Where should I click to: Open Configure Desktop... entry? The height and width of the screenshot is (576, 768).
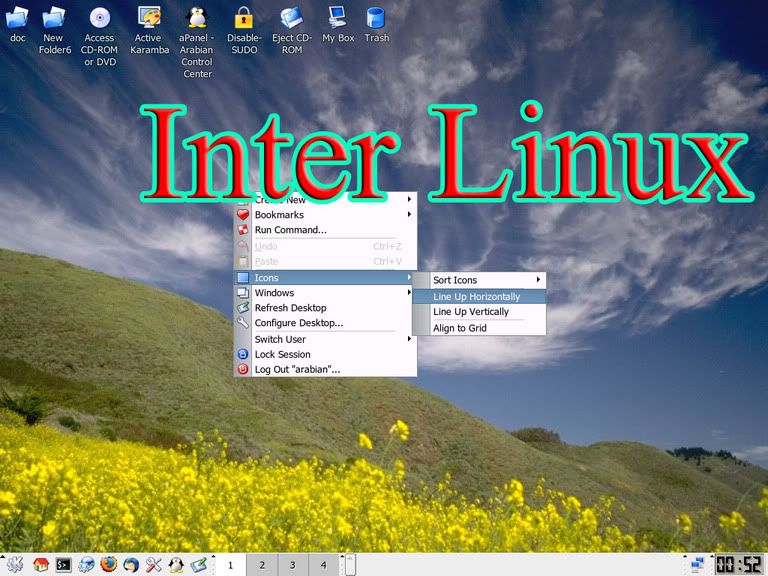tap(325, 323)
